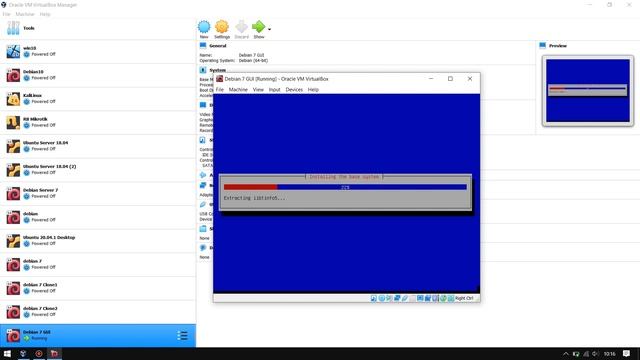Click the audio indicator in VM status bar

[389, 298]
